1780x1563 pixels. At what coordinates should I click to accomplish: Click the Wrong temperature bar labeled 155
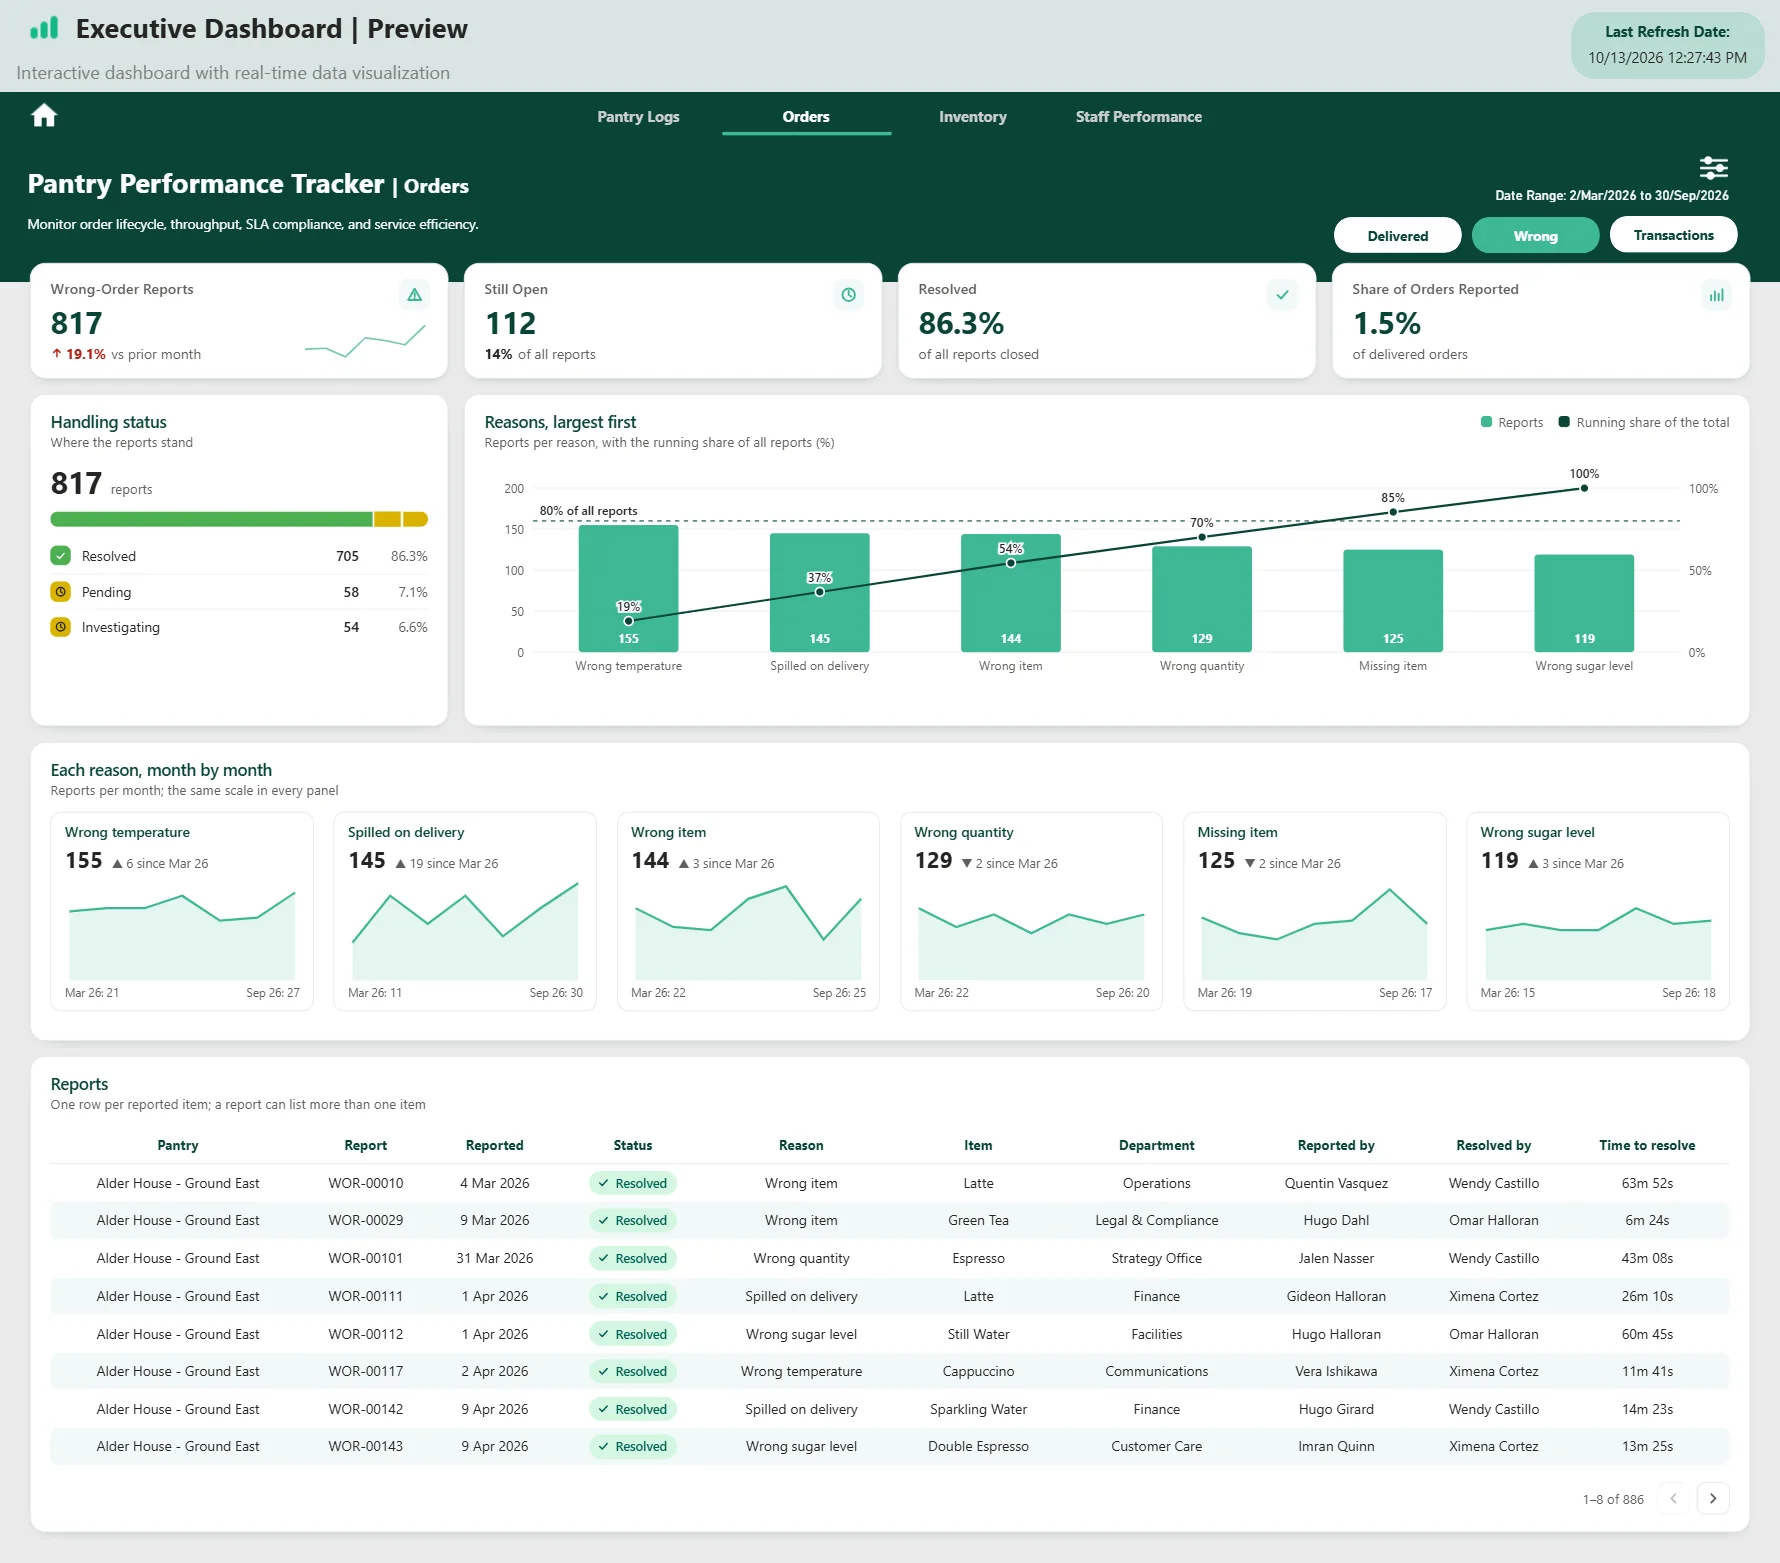click(628, 589)
